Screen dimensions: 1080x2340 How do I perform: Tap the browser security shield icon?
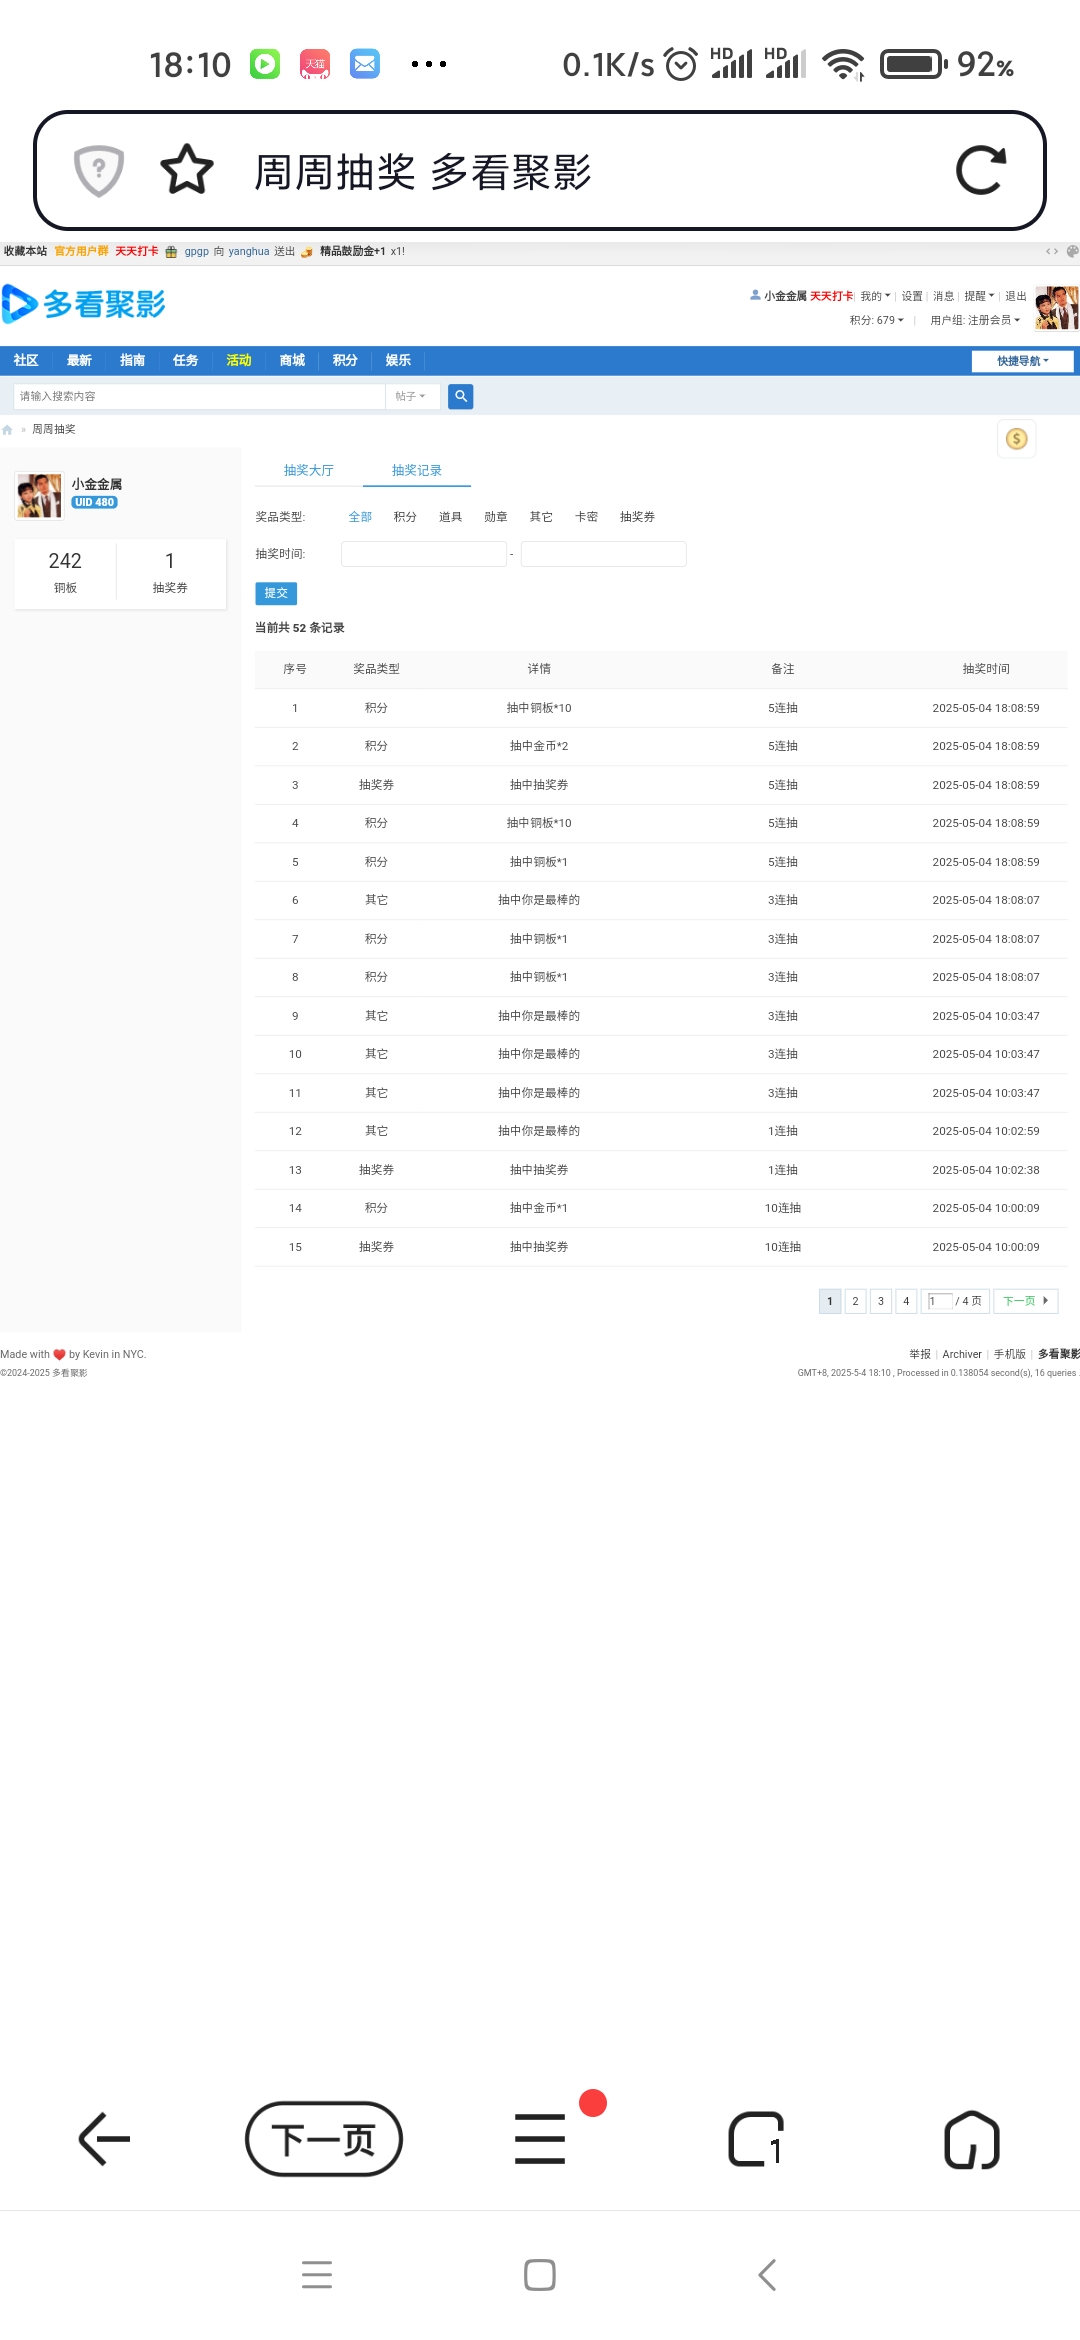point(99,171)
